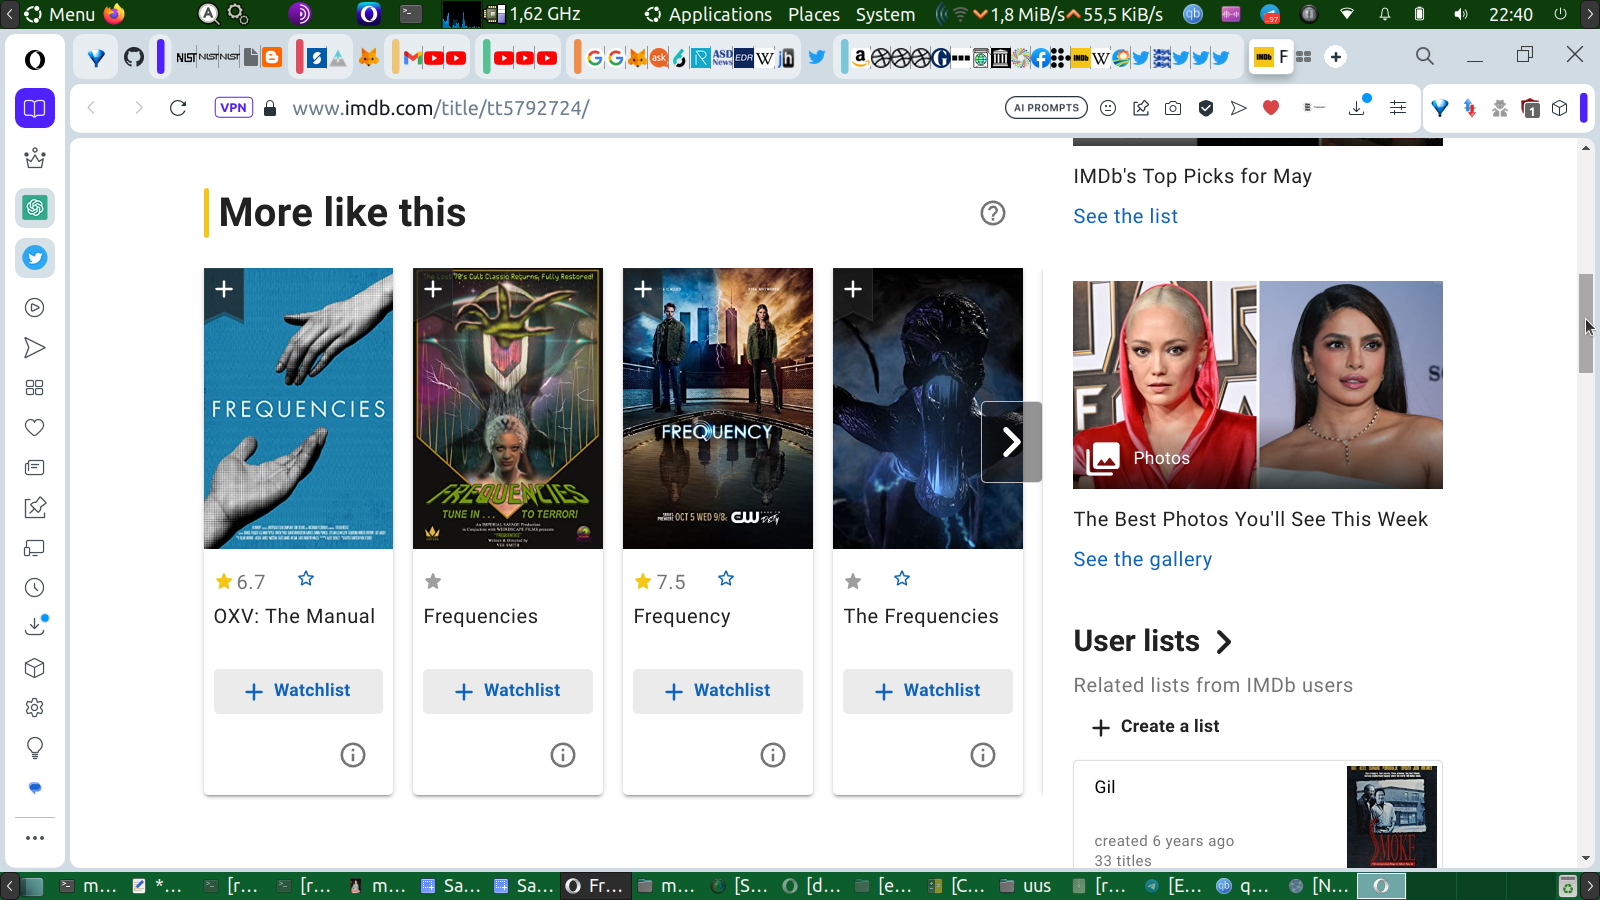Viewport: 1600px width, 900px height.
Task: Search open tabs with magnifier icon
Action: pos(1425,57)
